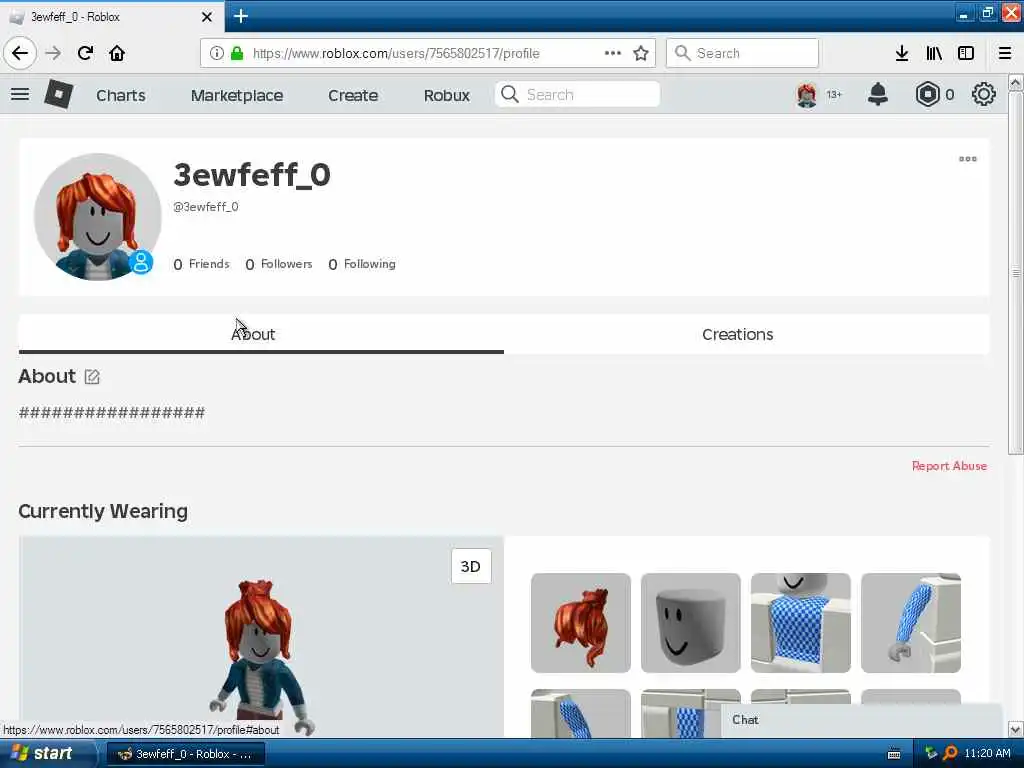Open the notifications bell
This screenshot has width=1024, height=768.
pyautogui.click(x=878, y=95)
